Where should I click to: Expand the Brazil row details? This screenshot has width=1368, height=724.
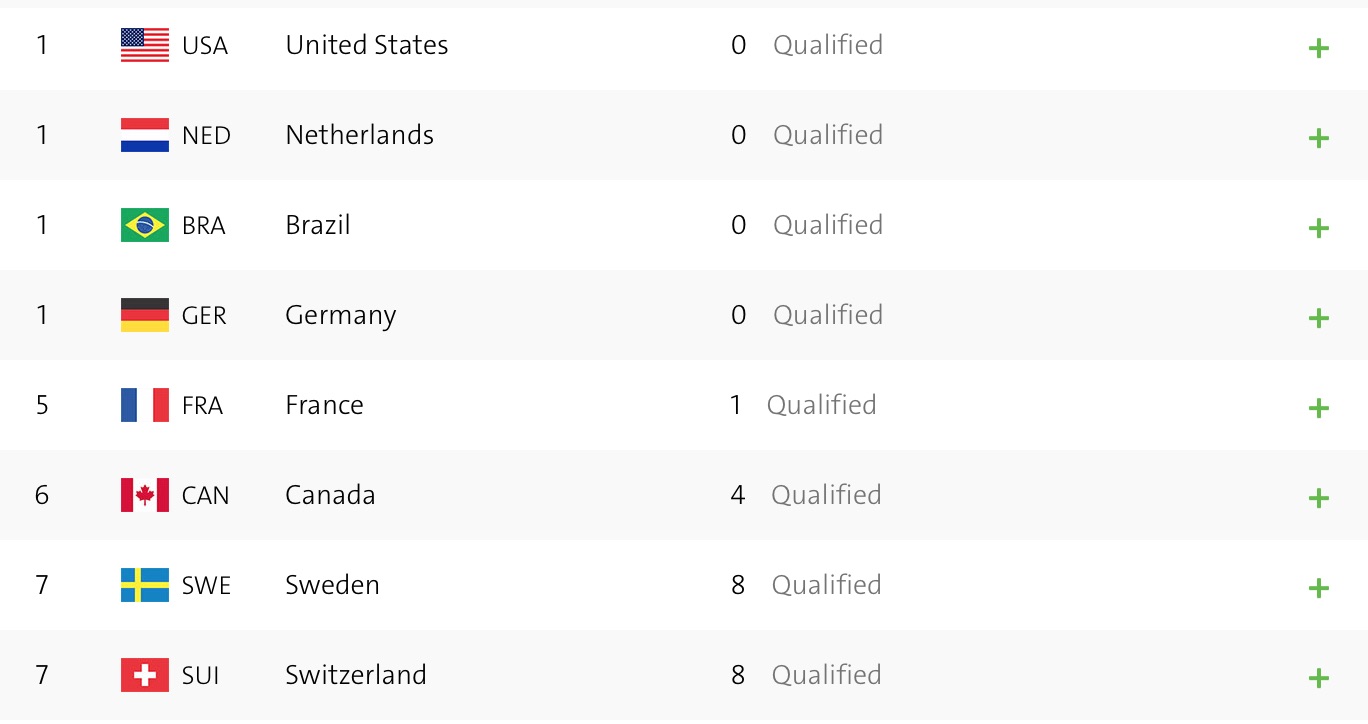click(x=1319, y=228)
